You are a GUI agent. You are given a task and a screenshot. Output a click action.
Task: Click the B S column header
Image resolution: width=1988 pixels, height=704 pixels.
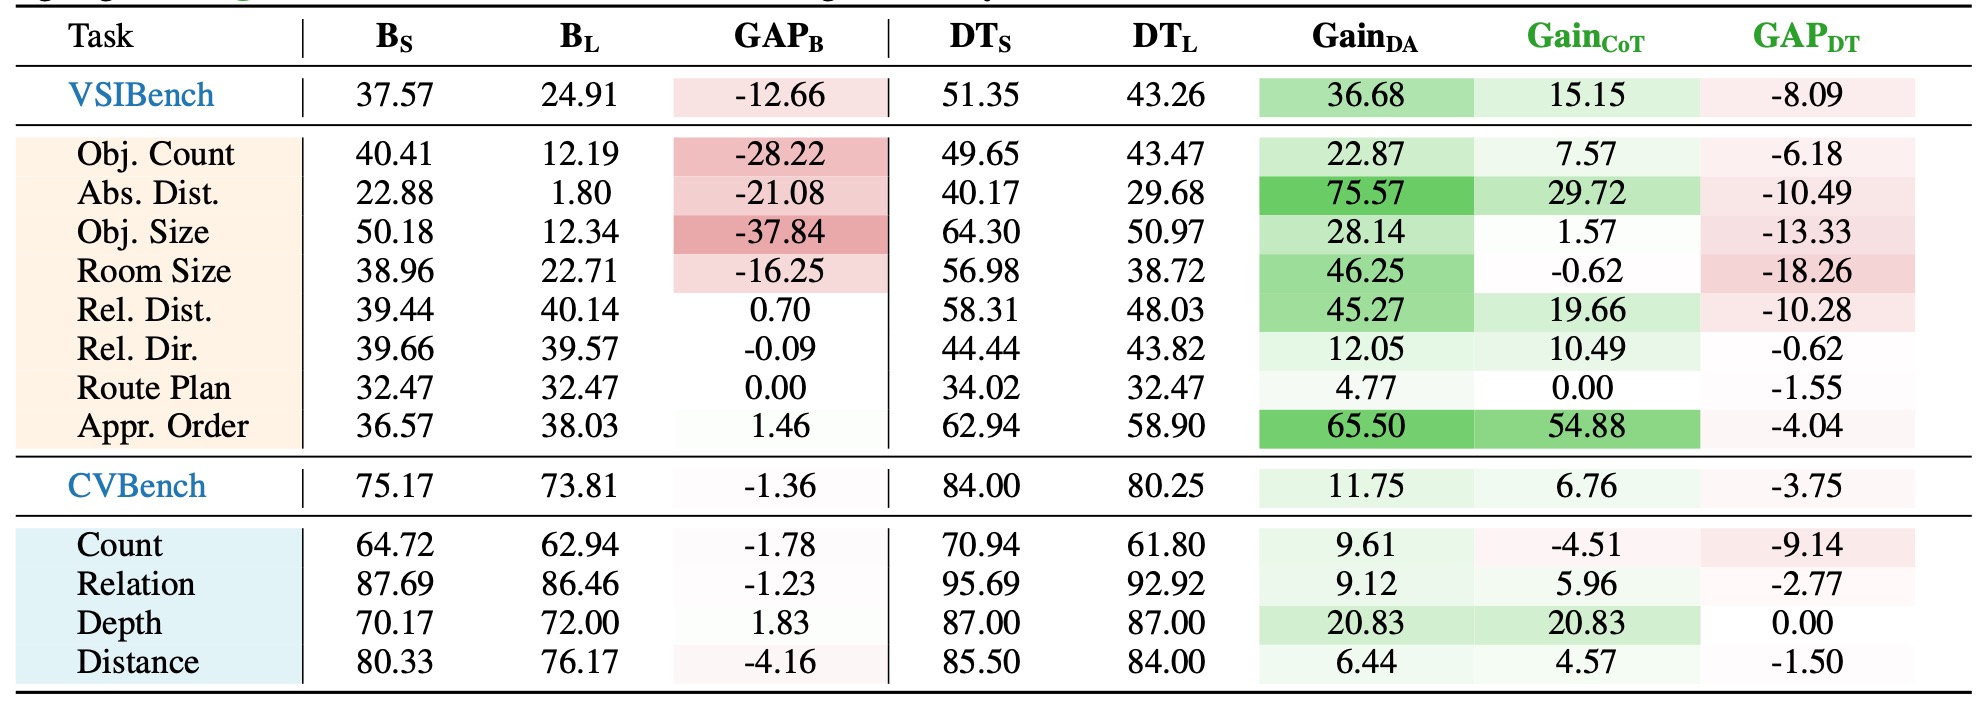[x=395, y=38]
